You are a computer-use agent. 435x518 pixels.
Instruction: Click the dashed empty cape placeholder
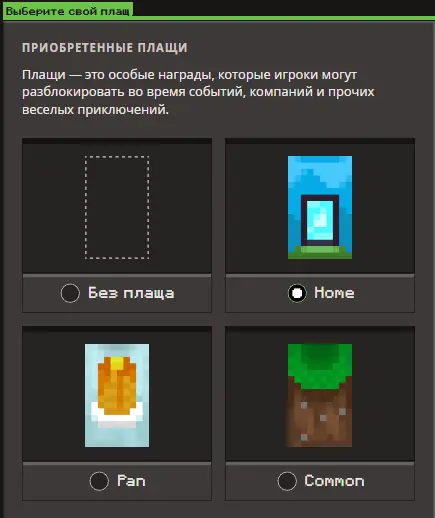(x=117, y=207)
